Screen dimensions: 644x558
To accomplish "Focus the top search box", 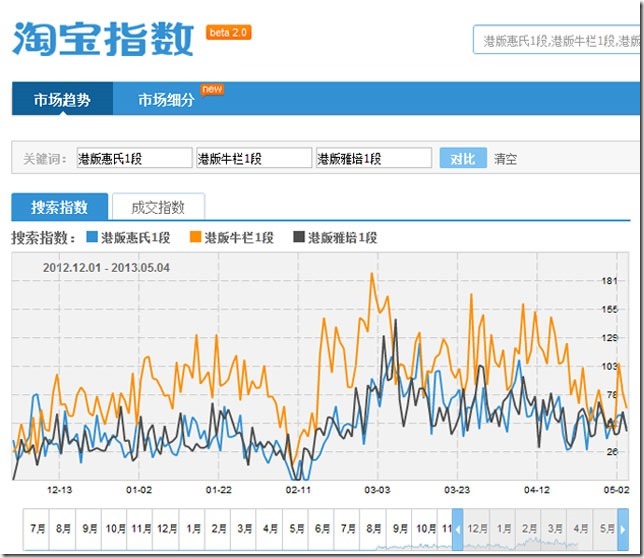I will [557, 41].
